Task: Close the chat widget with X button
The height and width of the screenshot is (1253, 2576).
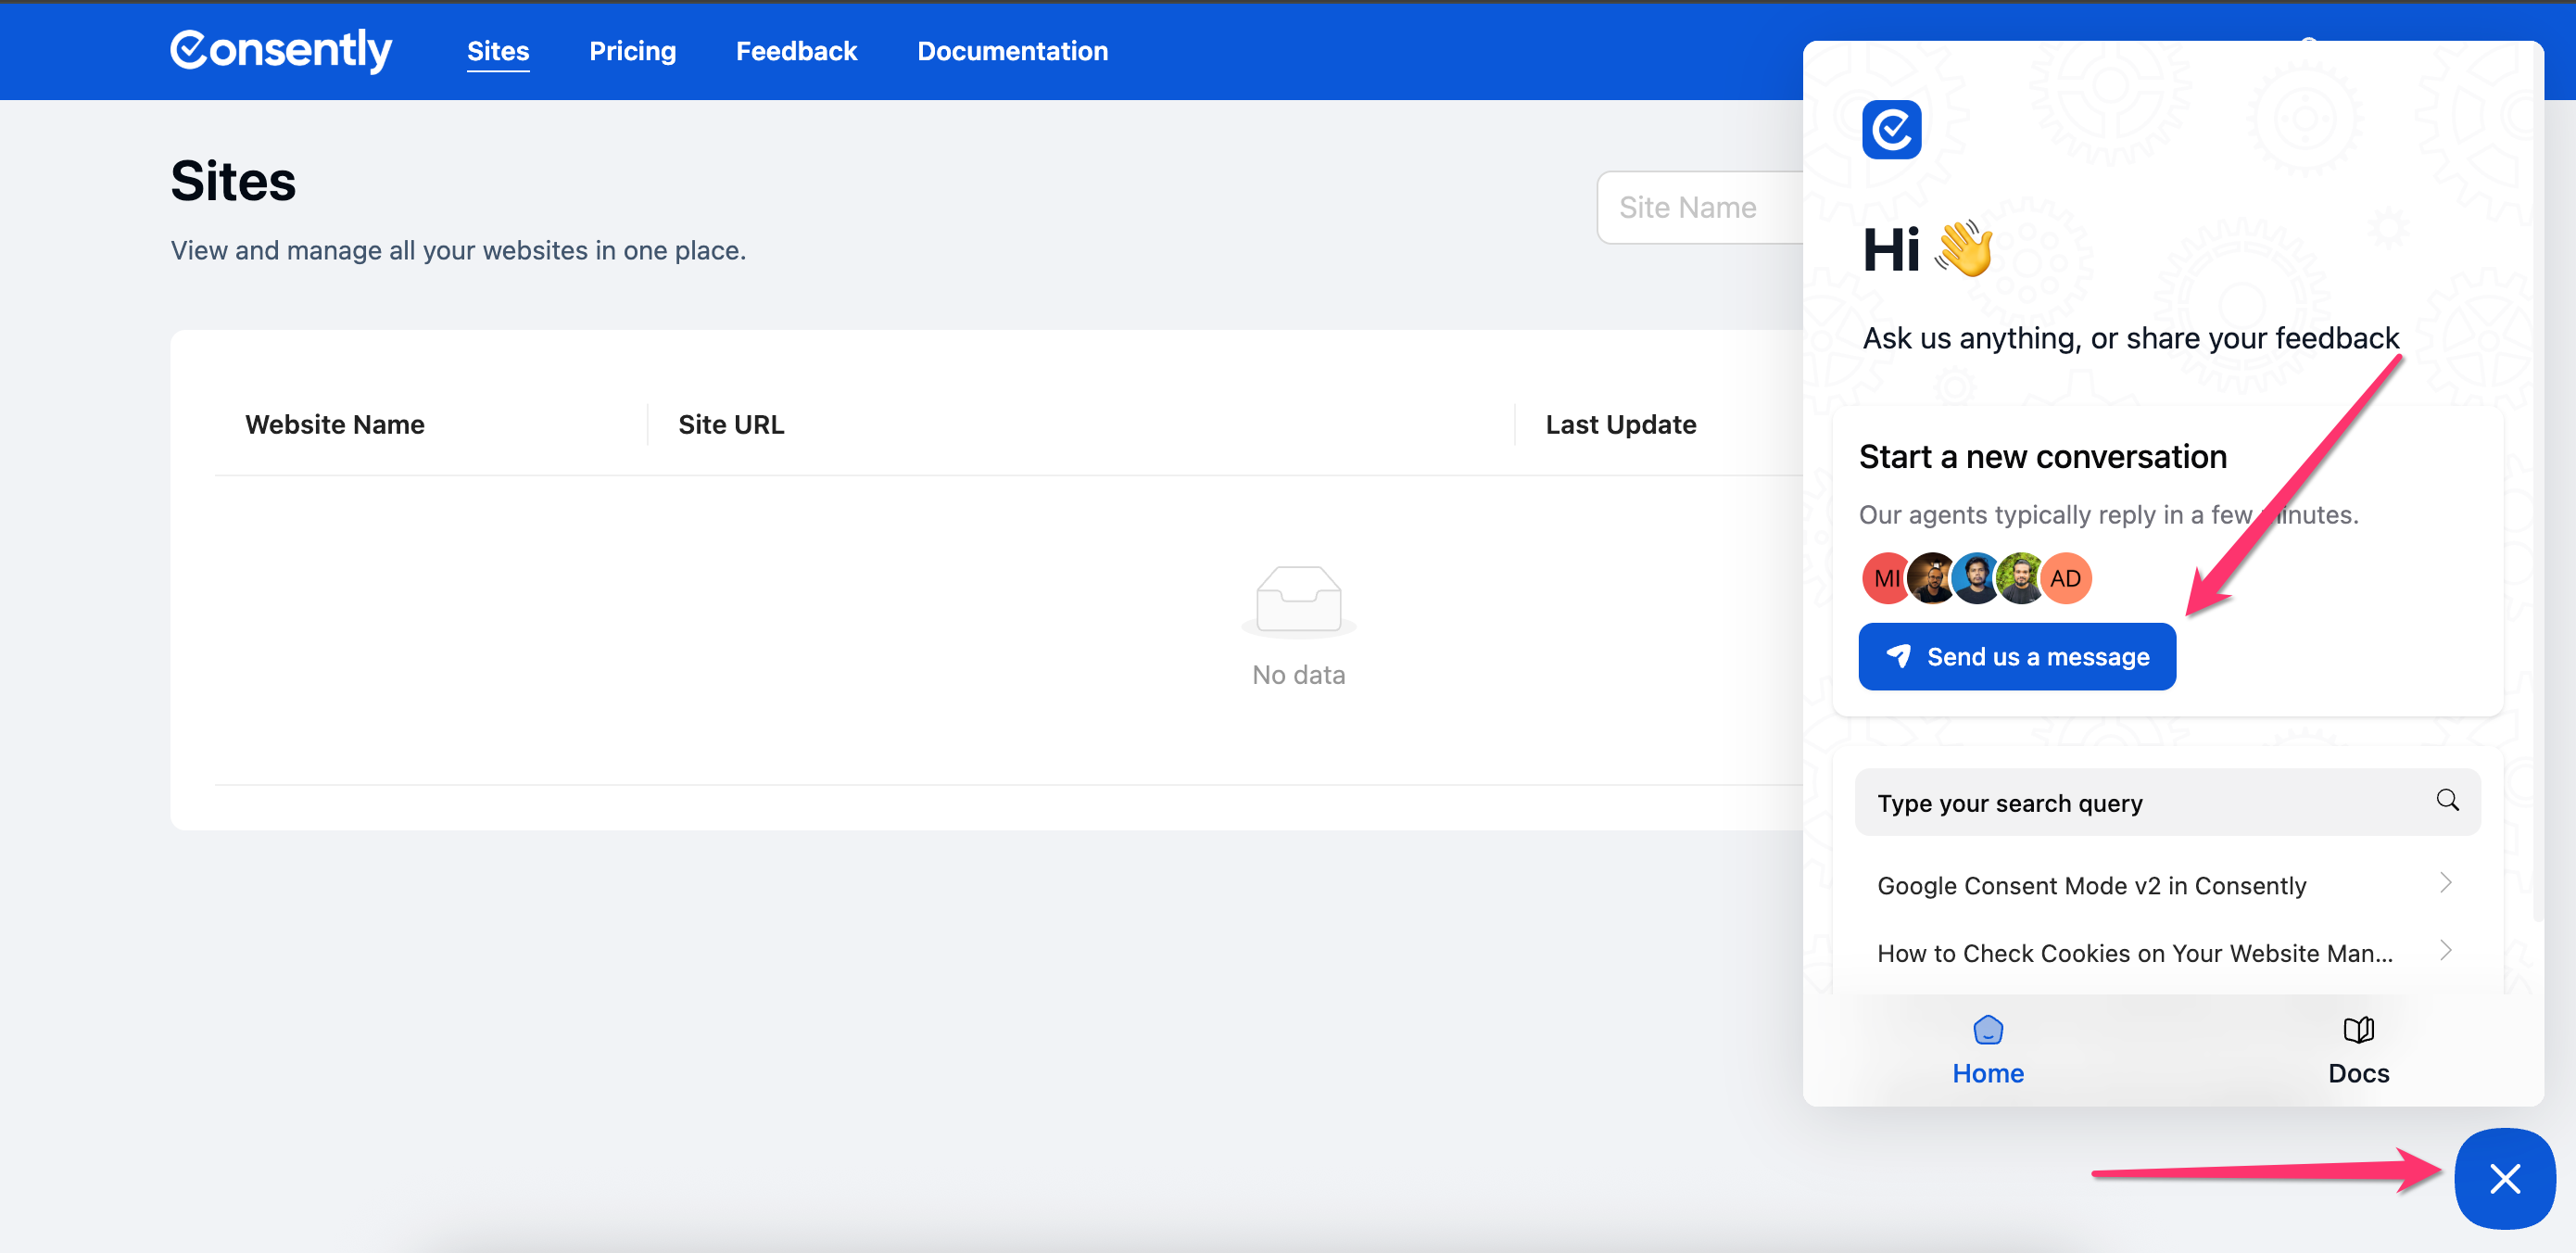Action: point(2503,1178)
